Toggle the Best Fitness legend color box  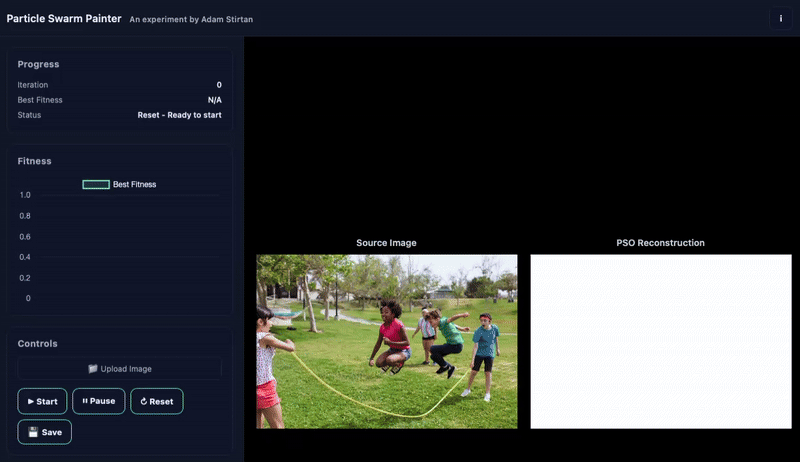click(x=96, y=184)
